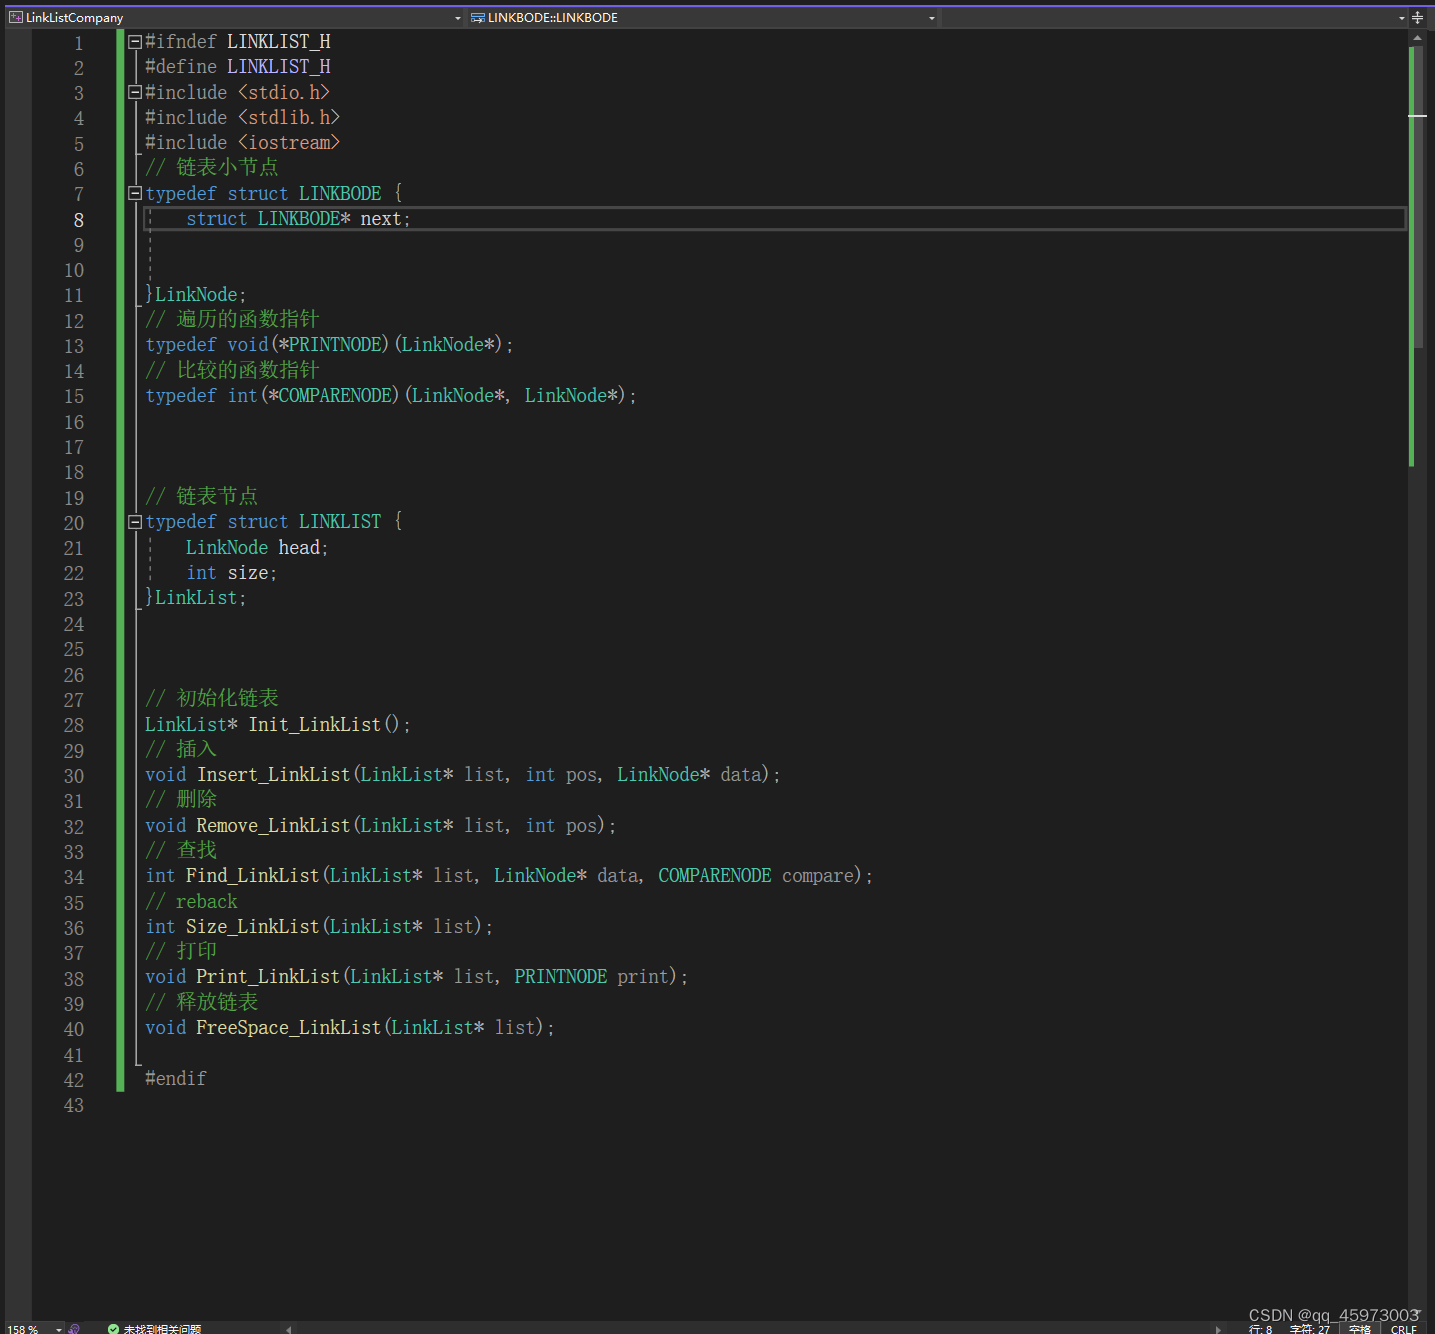
Task: Click 'print' parameter on line 38
Action: [643, 976]
